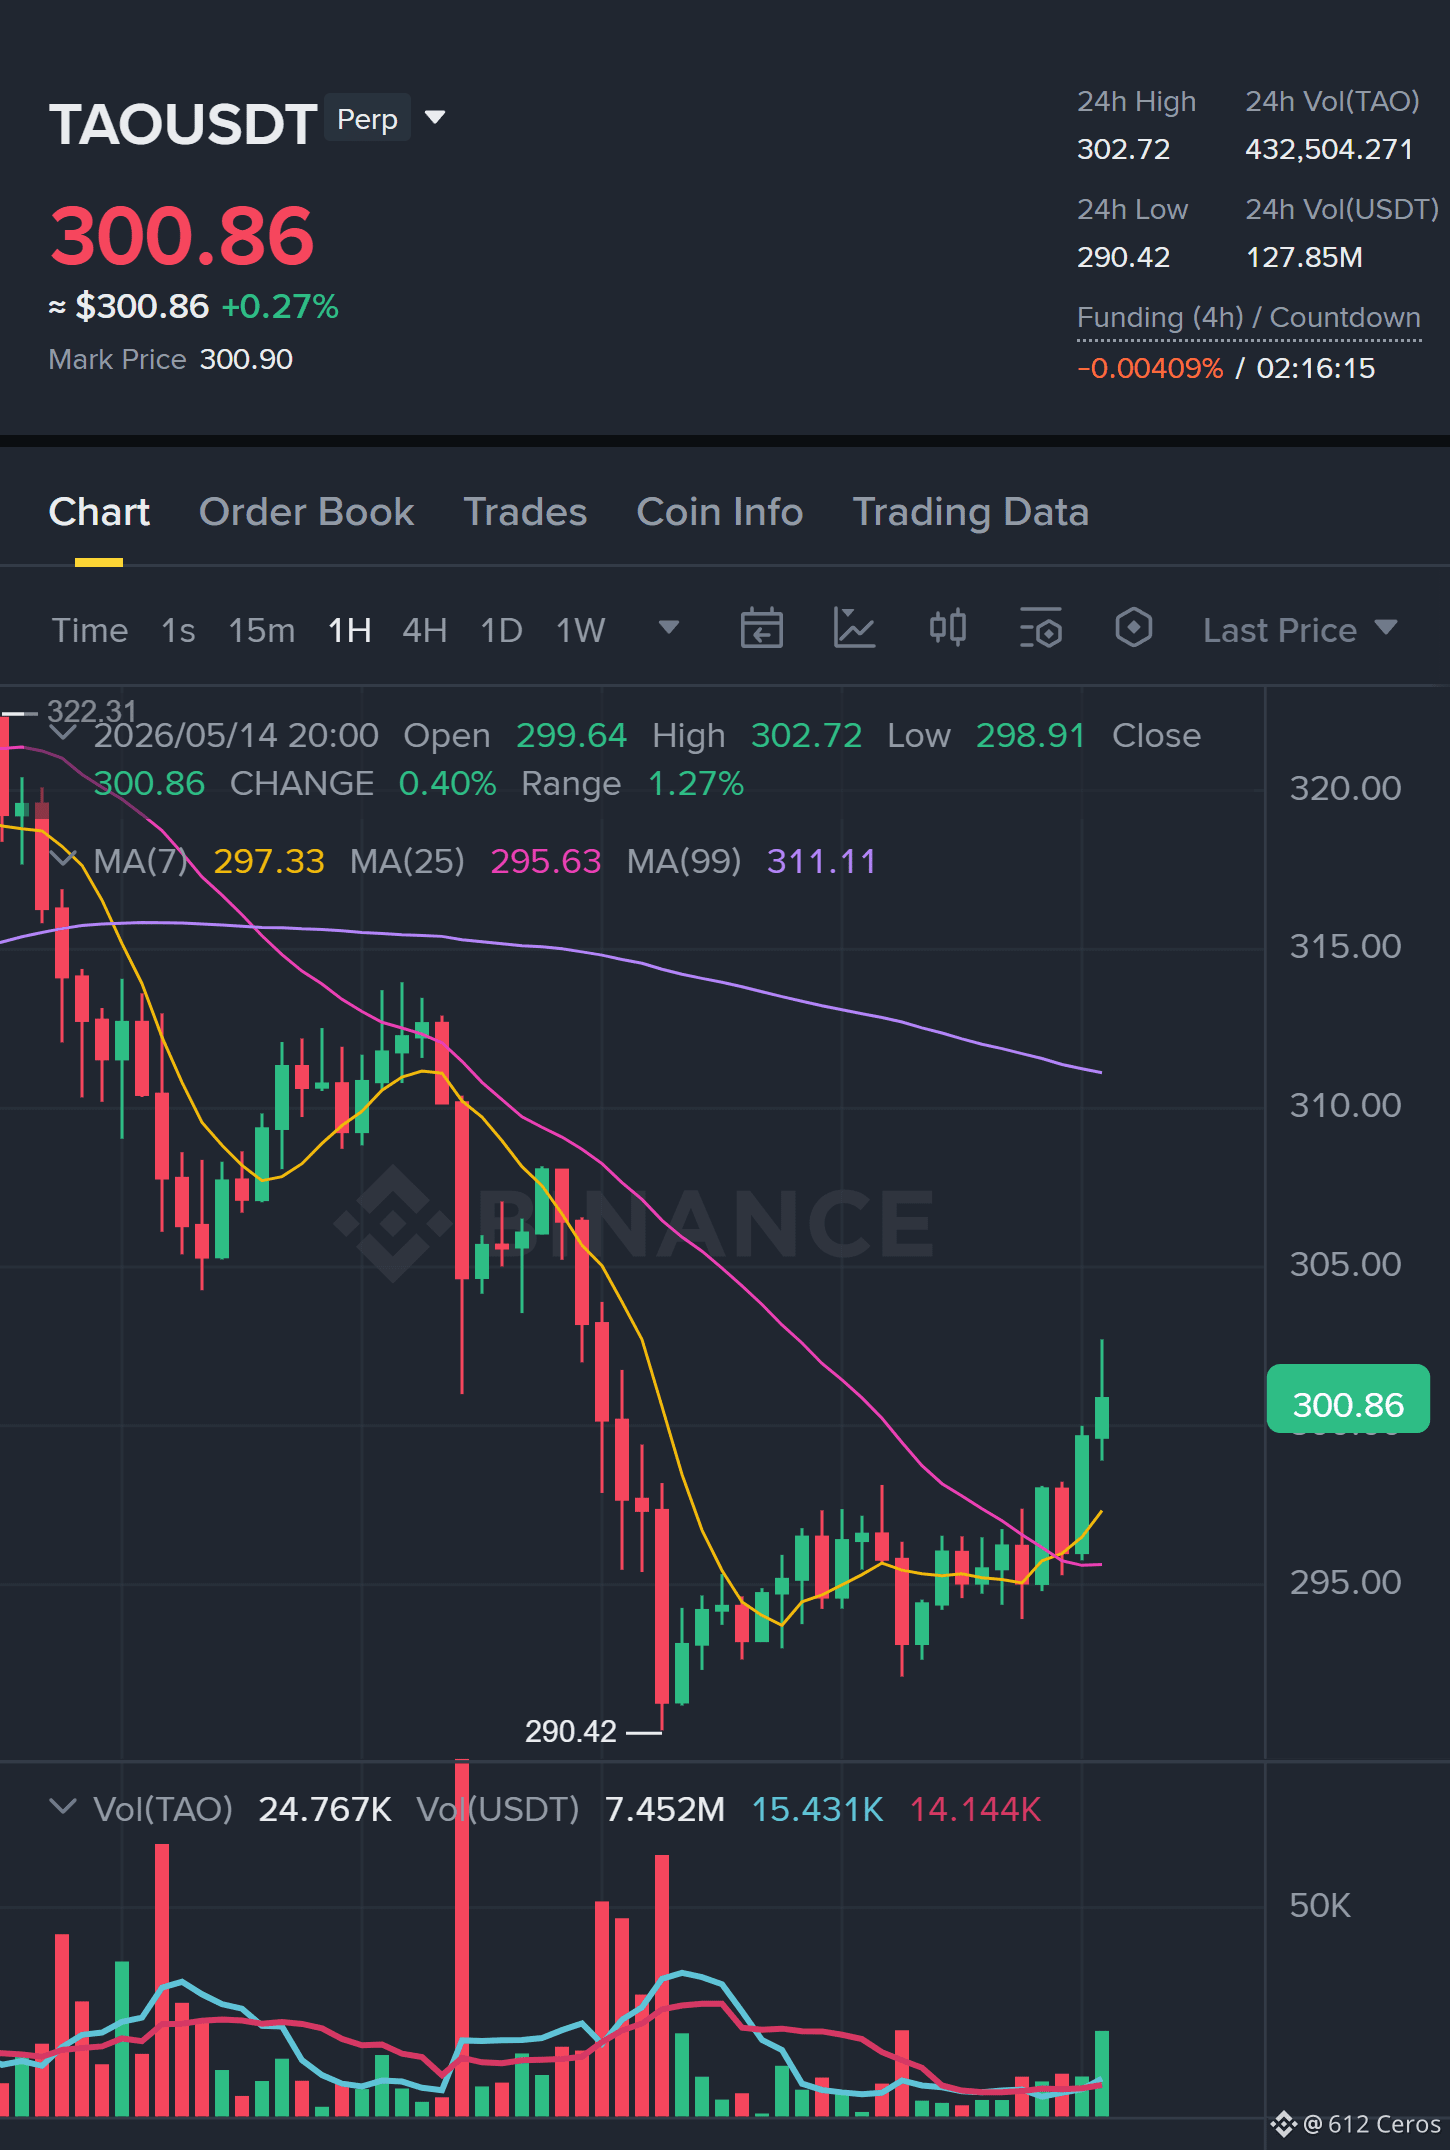Switch chart interval to 4H
The width and height of the screenshot is (1450, 2150).
point(424,630)
